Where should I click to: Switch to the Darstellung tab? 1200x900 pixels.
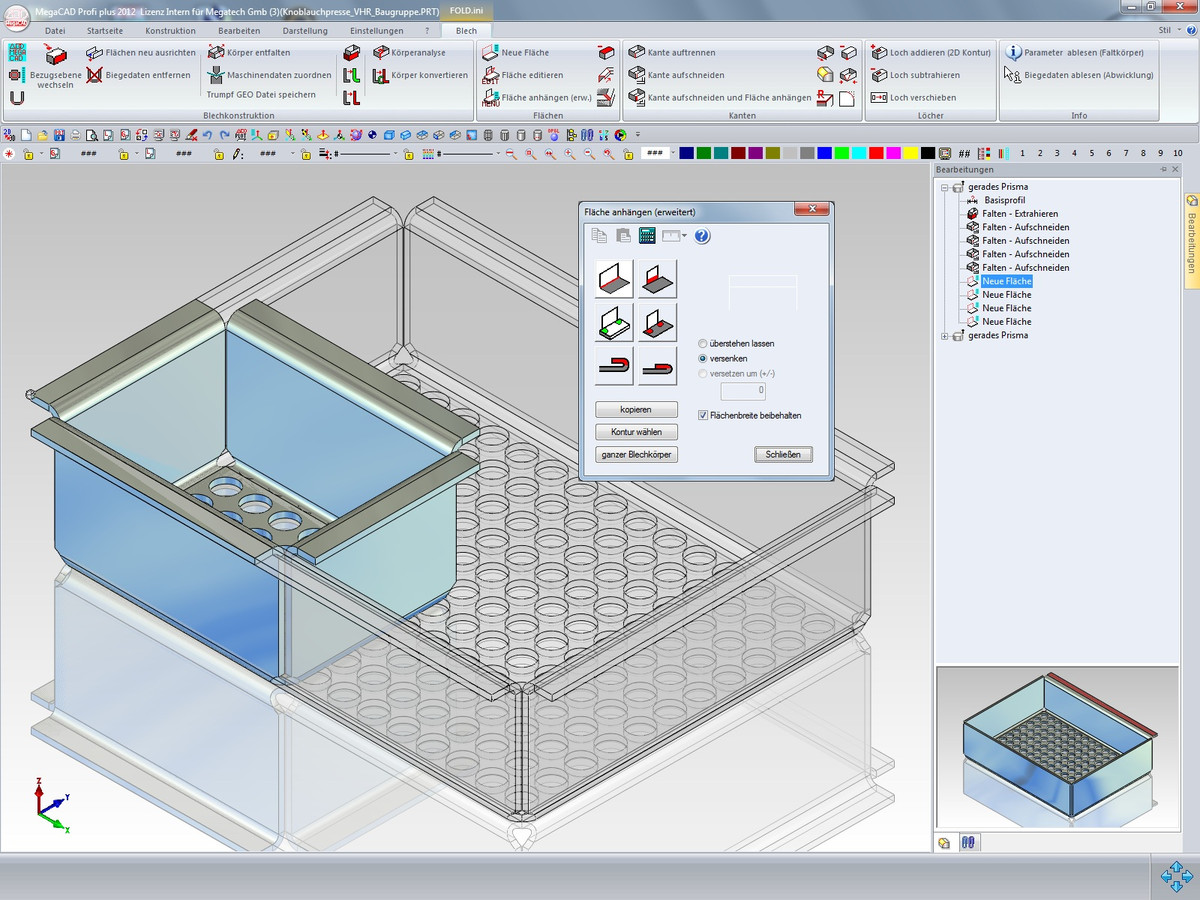(x=305, y=31)
